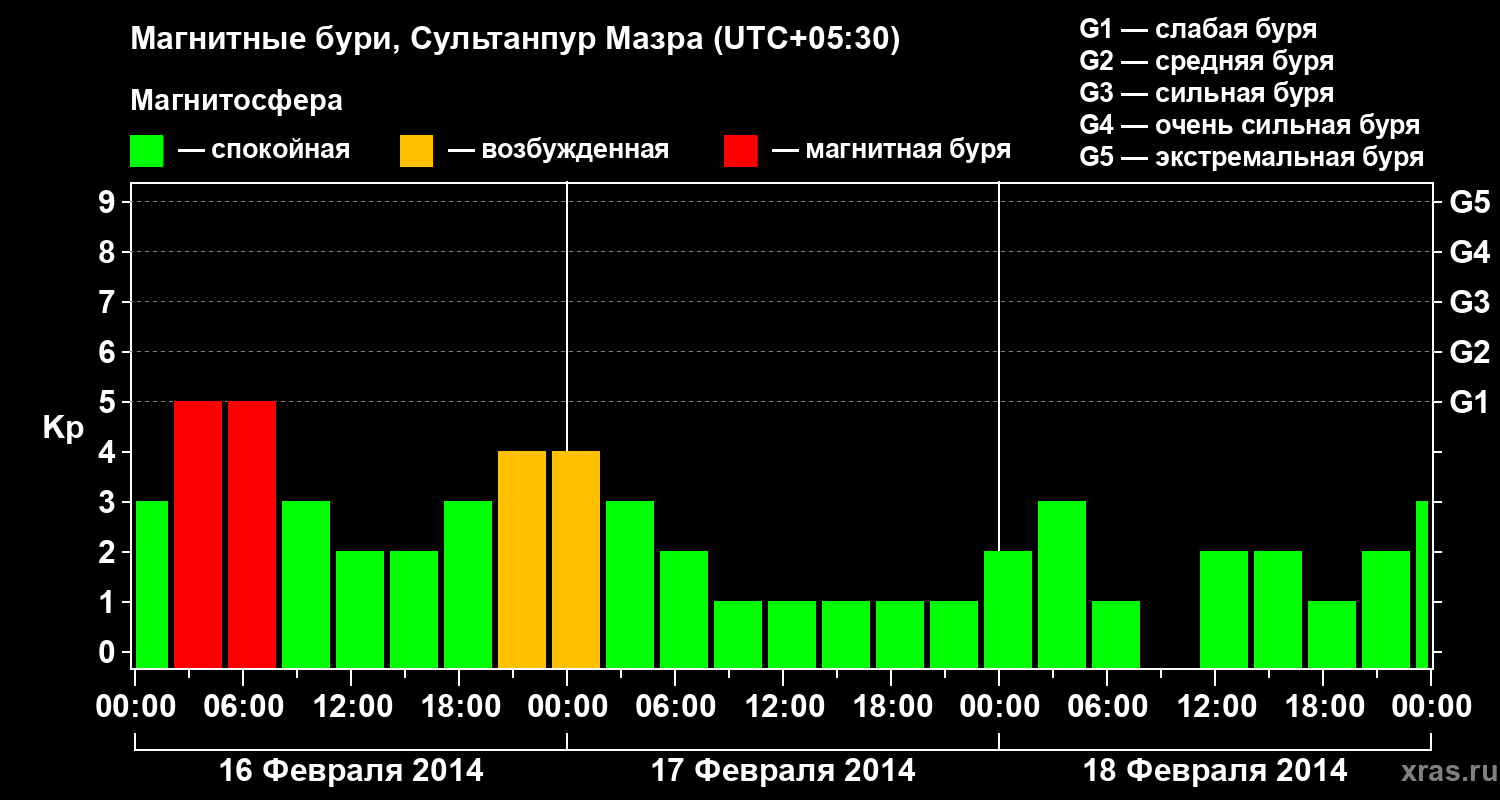
Task: Click the 'G4 — очень сильная буря' line
Action: click(x=1250, y=125)
